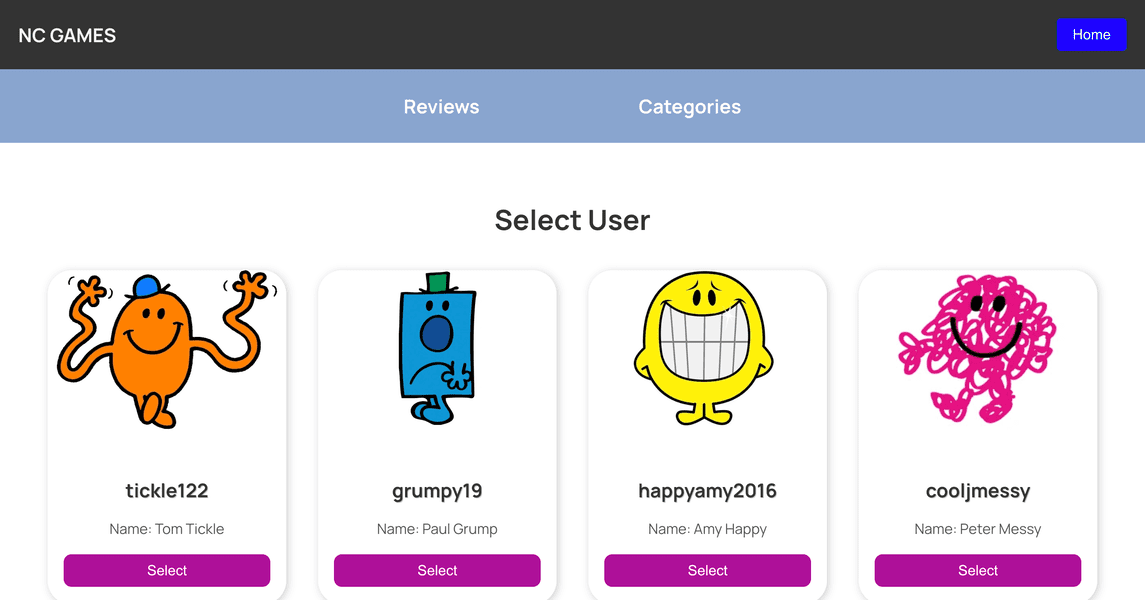The width and height of the screenshot is (1145, 600).
Task: Select the user happyamy2016
Action: [707, 570]
